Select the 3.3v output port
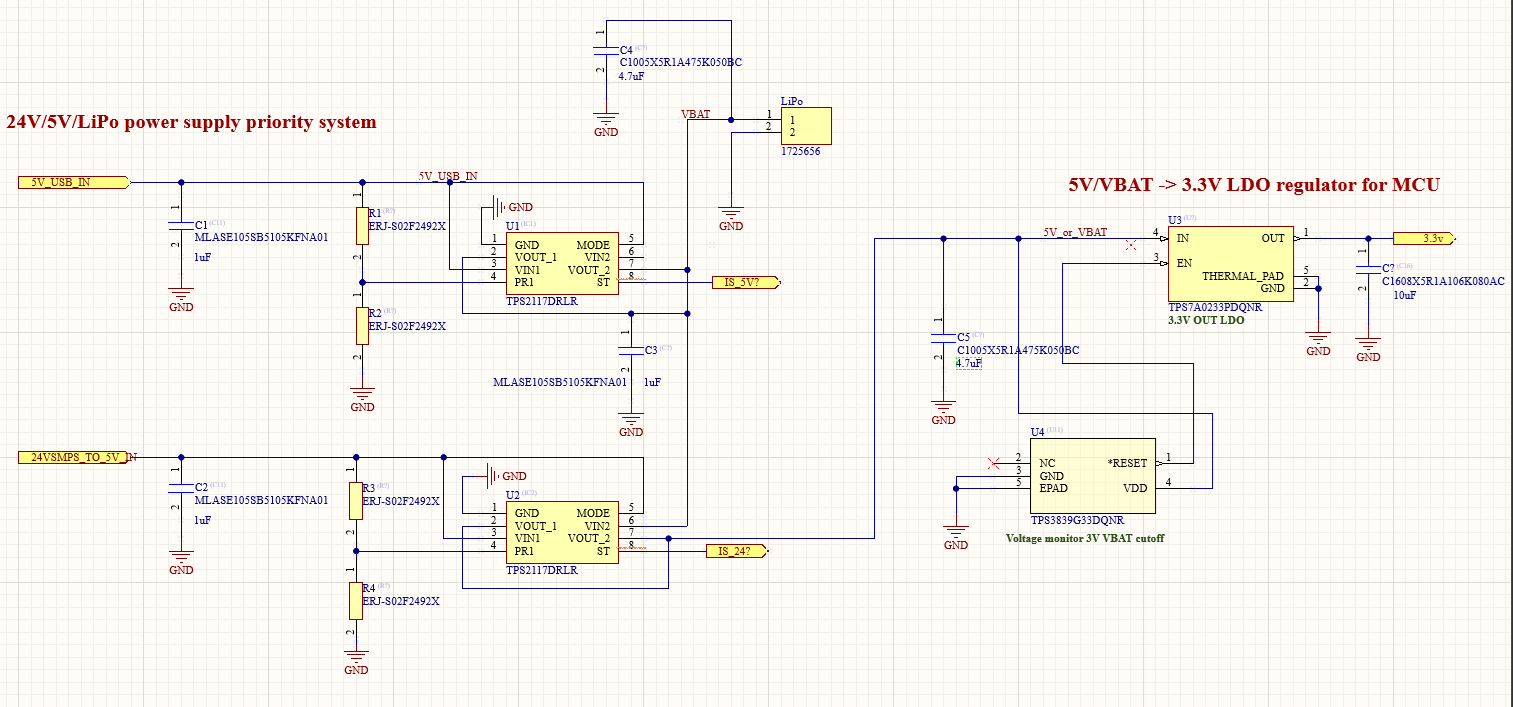The height and width of the screenshot is (707, 1513). click(x=1425, y=239)
